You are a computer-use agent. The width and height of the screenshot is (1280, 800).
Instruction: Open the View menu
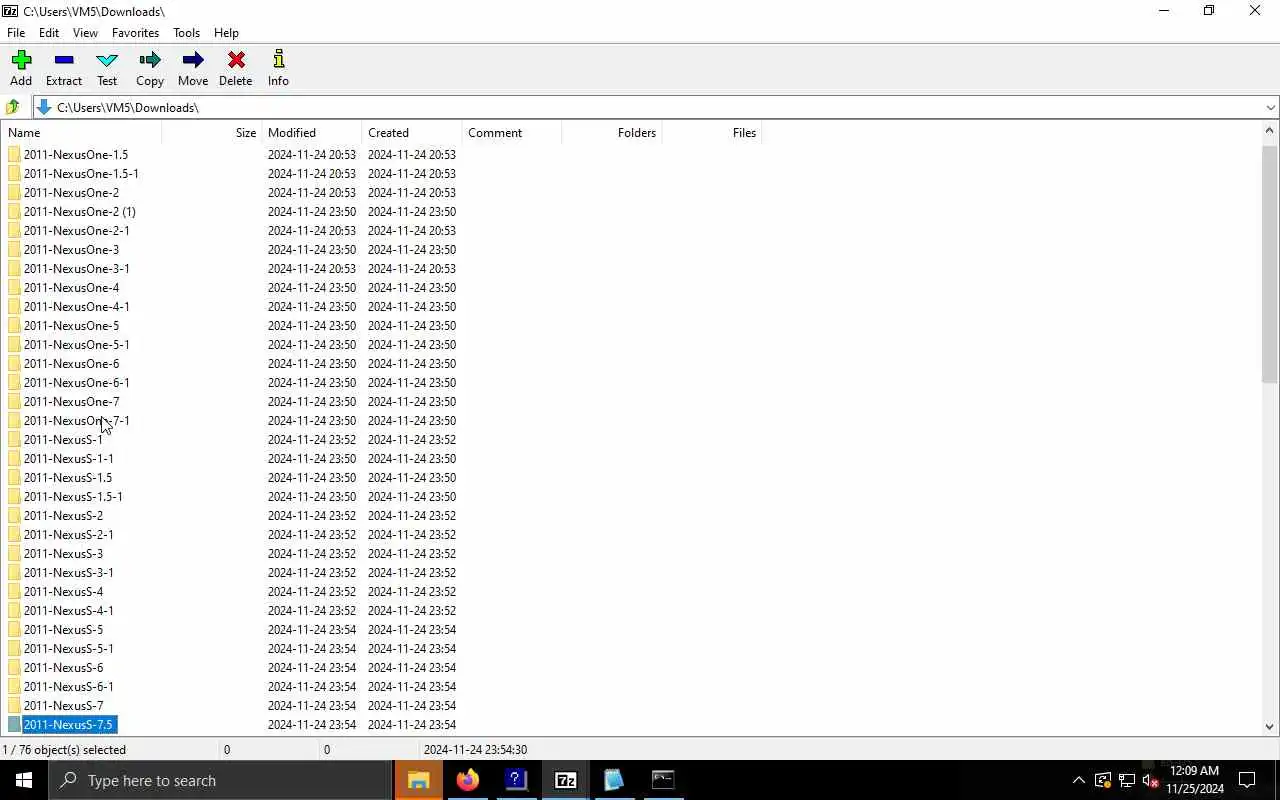86,33
